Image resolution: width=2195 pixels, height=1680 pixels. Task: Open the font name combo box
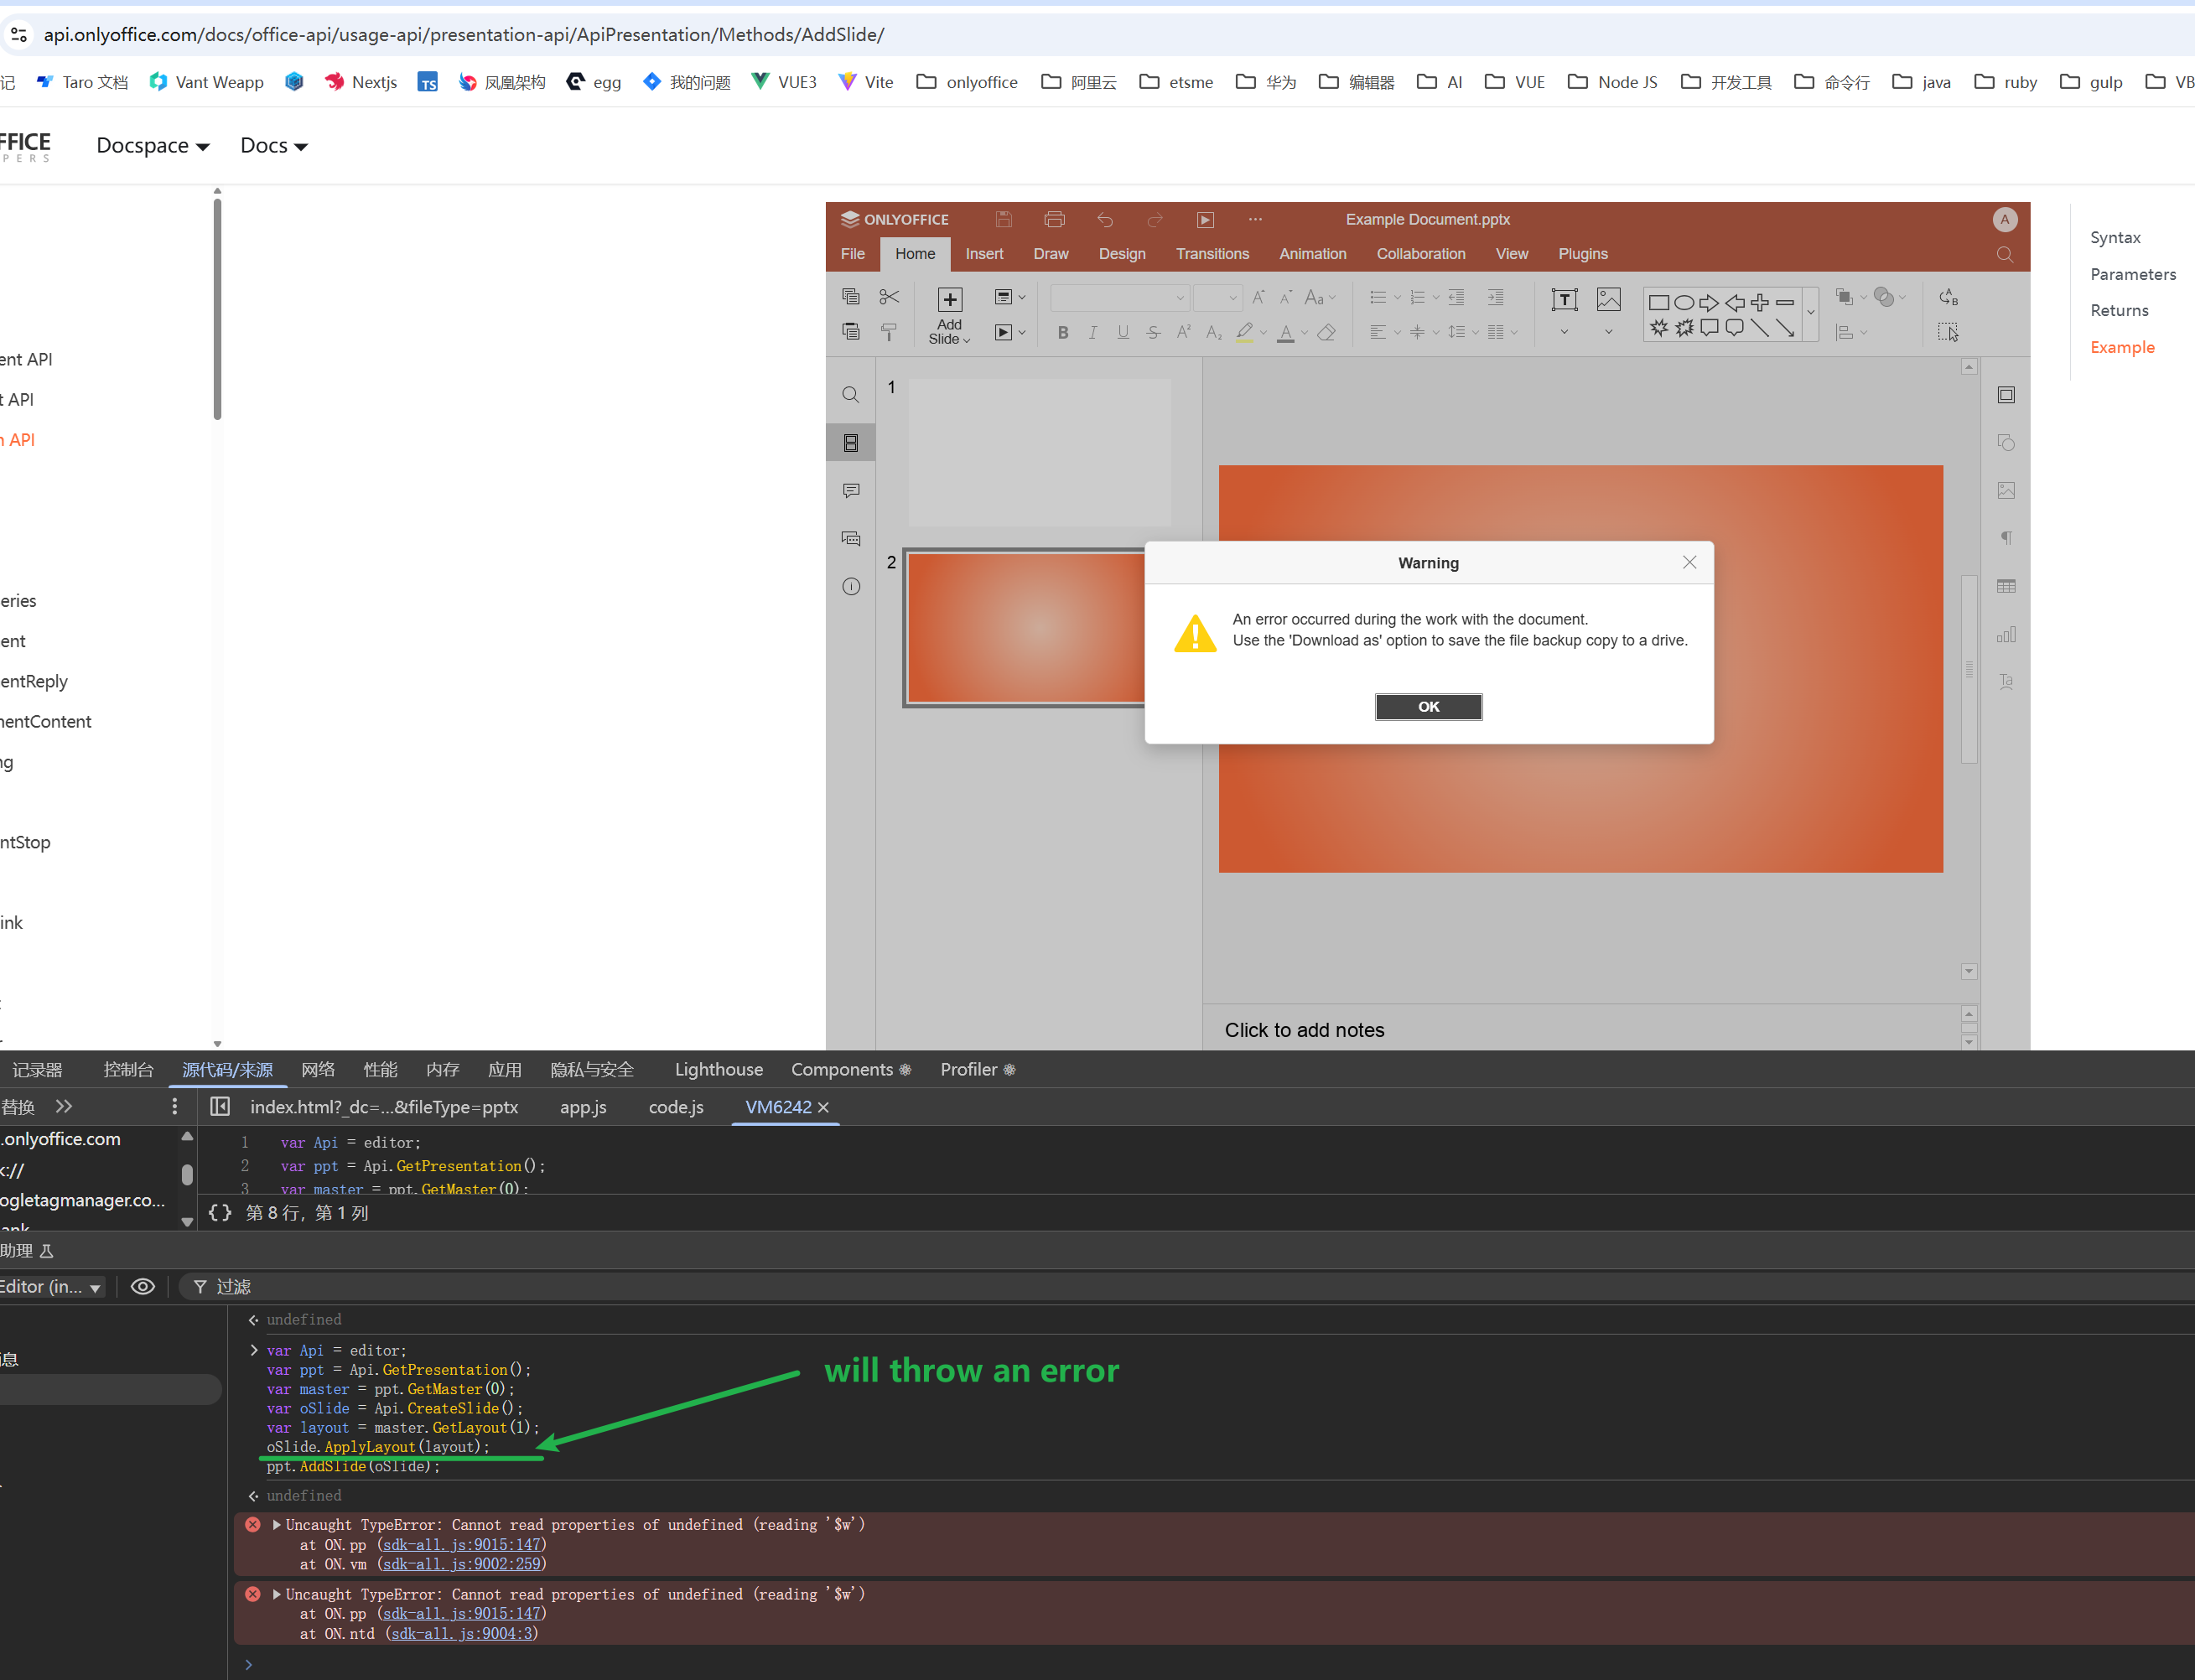coord(1119,297)
